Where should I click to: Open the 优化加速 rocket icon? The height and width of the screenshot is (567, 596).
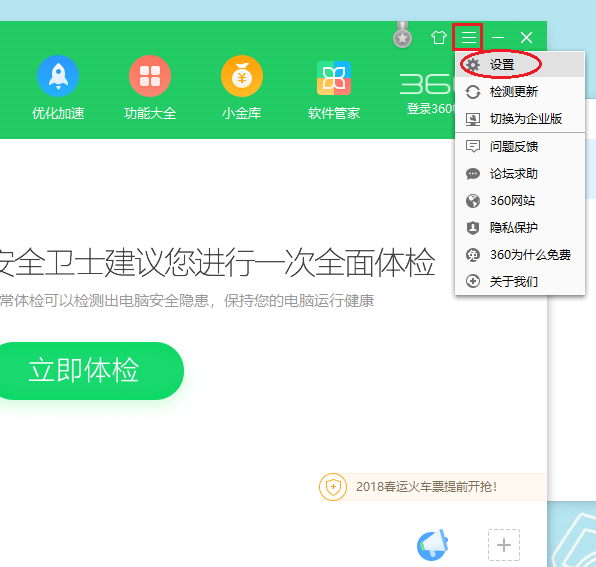coord(58,76)
